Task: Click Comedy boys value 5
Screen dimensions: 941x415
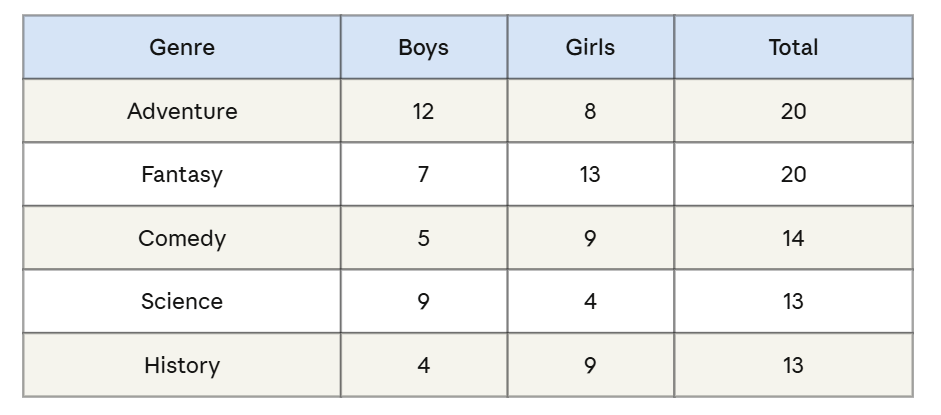Action: [x=424, y=238]
